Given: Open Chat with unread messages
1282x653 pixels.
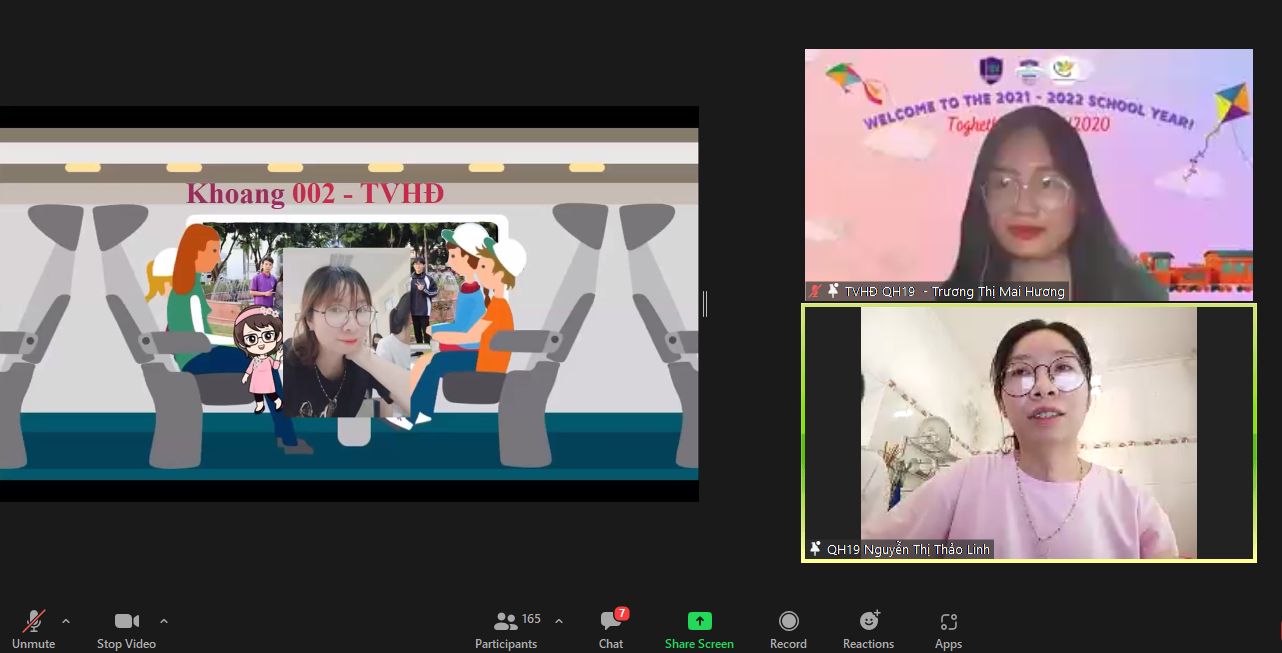Looking at the screenshot, I should click(x=610, y=621).
